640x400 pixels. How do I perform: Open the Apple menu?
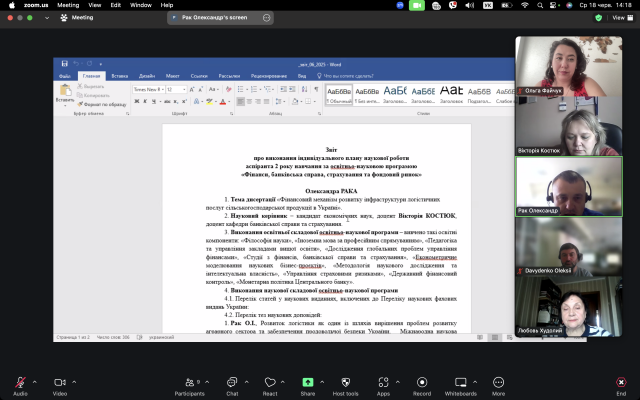point(12,5)
